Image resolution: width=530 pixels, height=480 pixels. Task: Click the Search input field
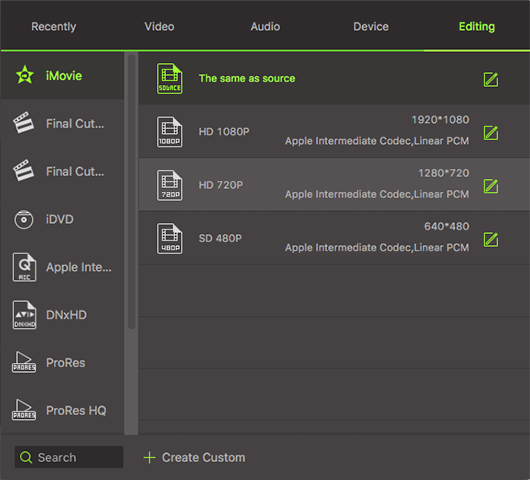[69, 457]
